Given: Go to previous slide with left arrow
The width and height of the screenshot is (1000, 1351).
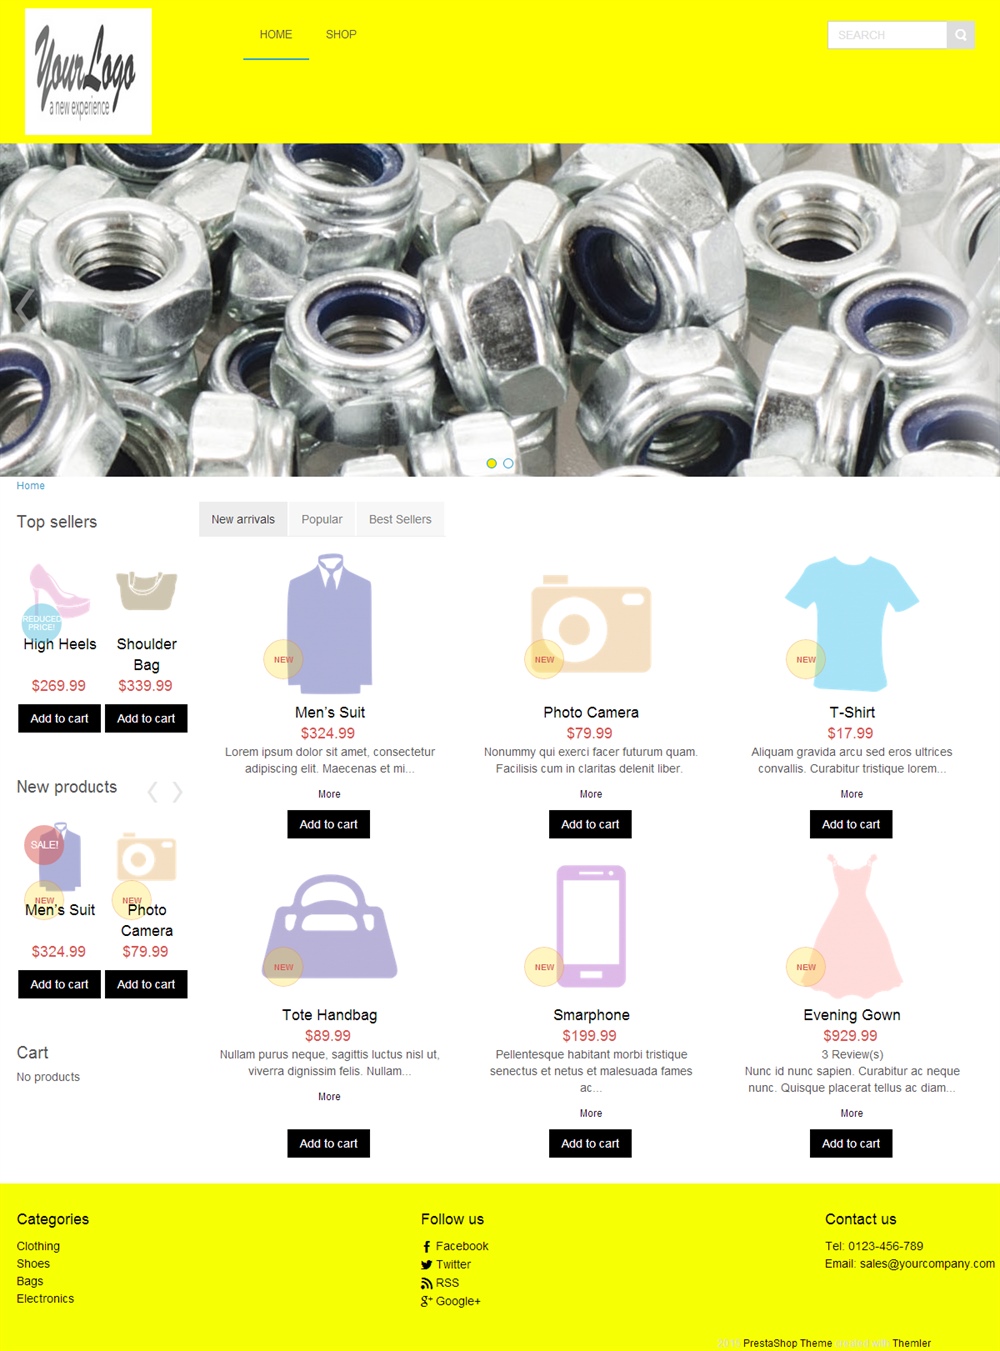Looking at the screenshot, I should pos(23,308).
